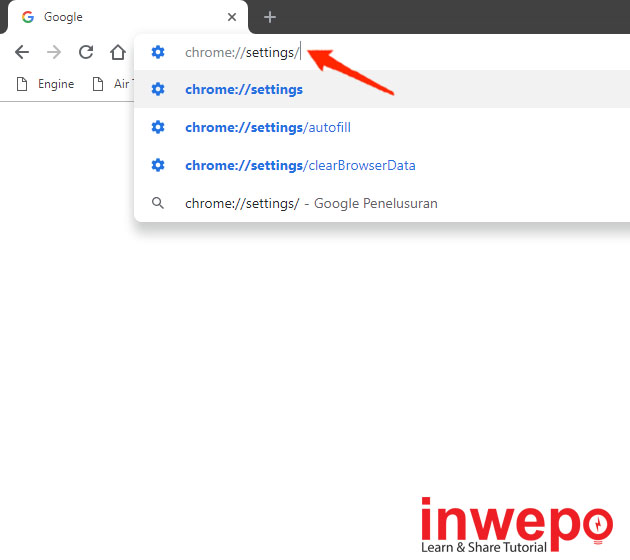Click the gear icon beside chrome://settings/autofill
Screen dimensions: 630x560
point(158,127)
